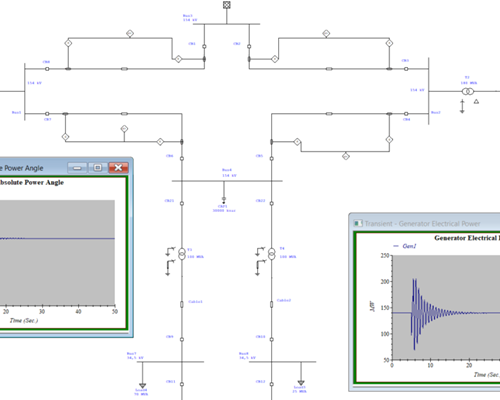Viewport: 500px width, 400px height.
Task: Select circuit breaker CB12
Action: click(x=272, y=384)
